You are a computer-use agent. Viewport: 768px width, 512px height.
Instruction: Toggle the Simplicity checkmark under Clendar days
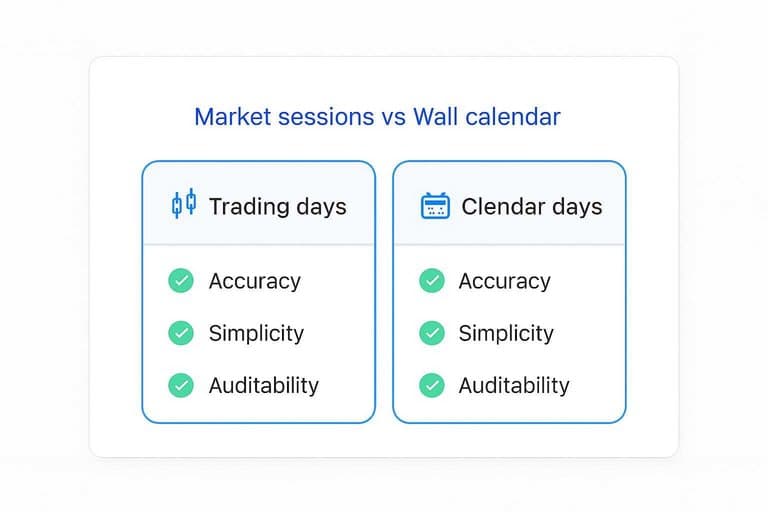coord(432,333)
